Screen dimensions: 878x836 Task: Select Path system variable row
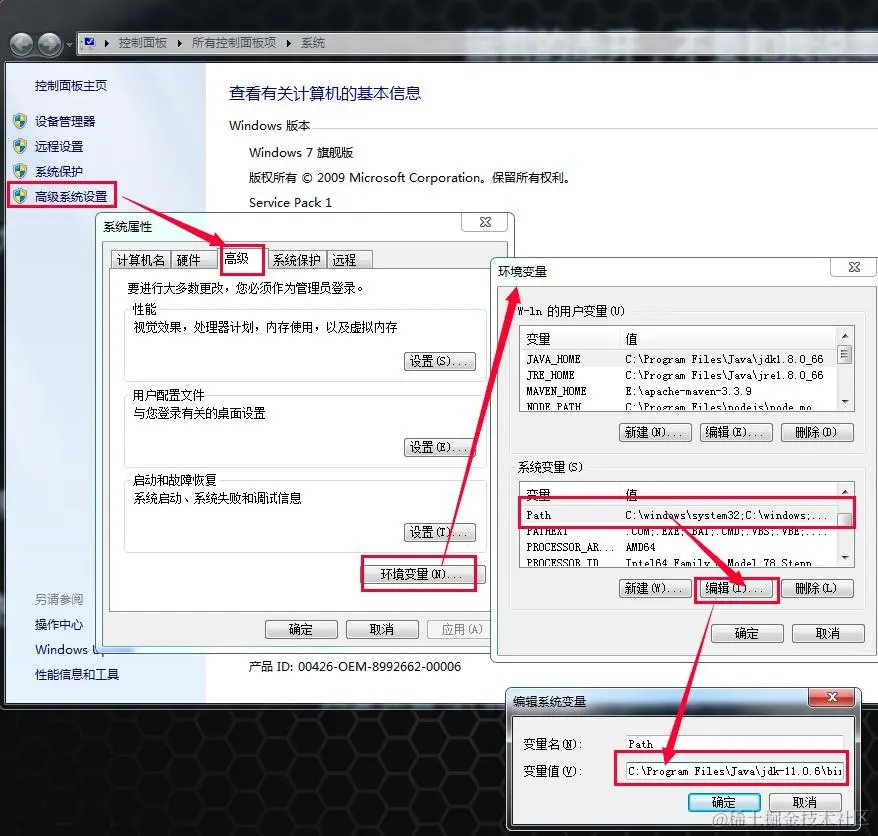tap(678, 515)
